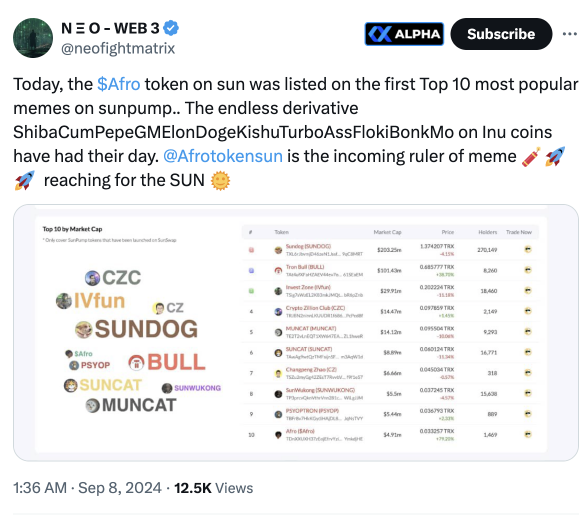Click the Tron Bull trade now icon

(x=528, y=269)
